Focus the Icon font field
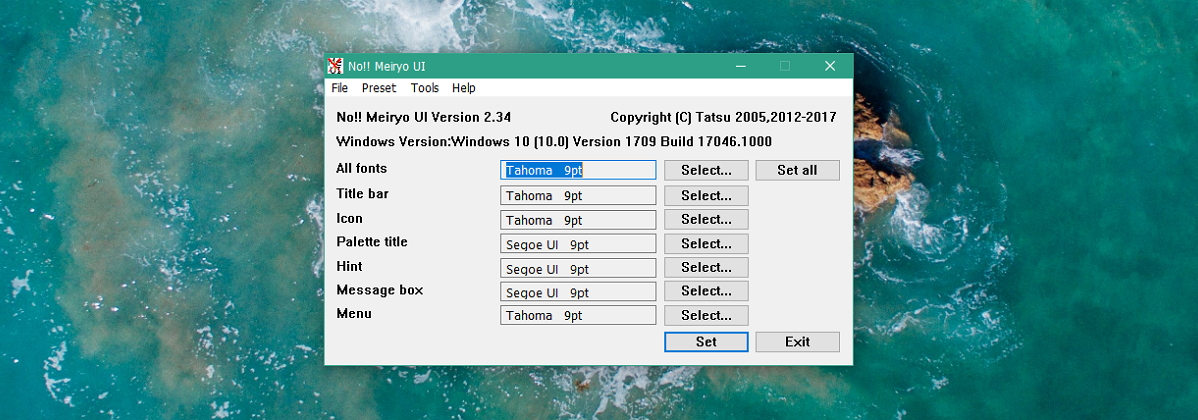 [578, 220]
